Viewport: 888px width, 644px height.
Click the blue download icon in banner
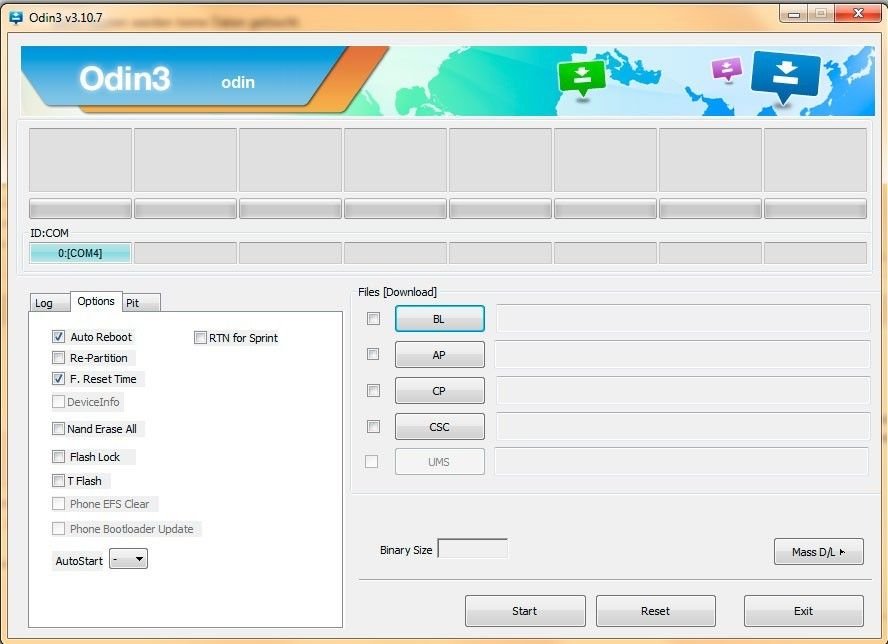(785, 76)
